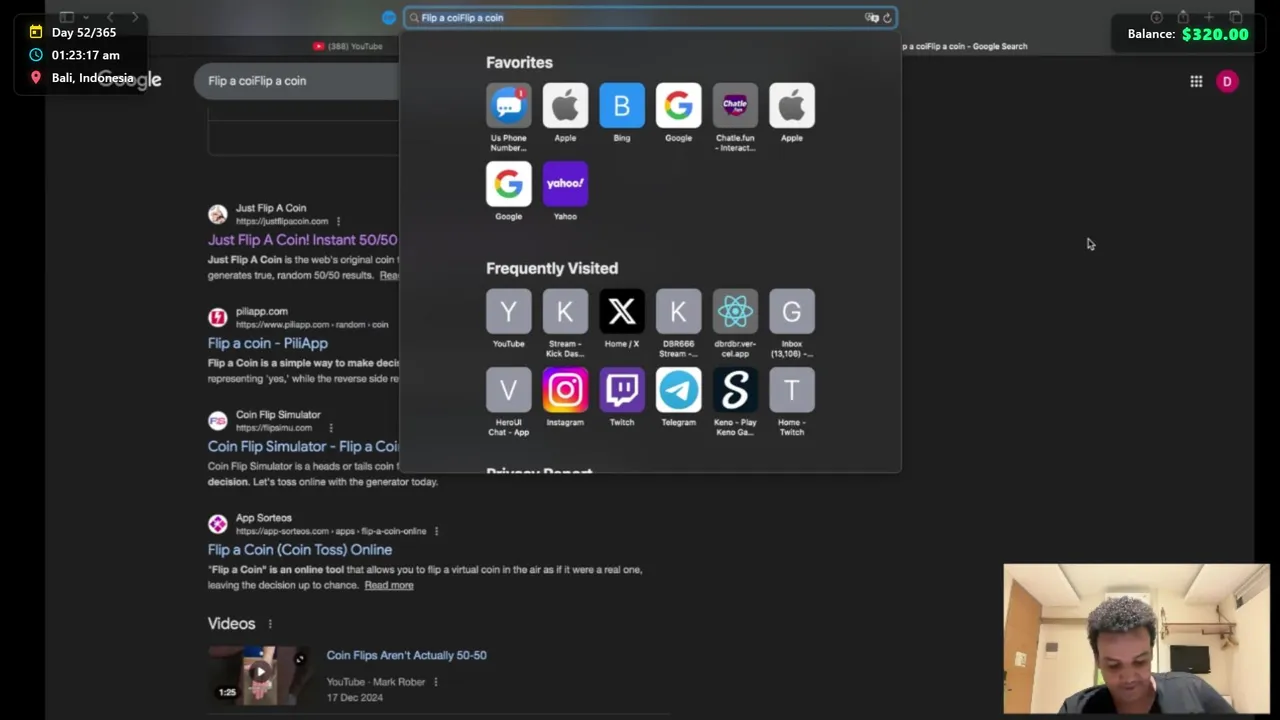
Task: Open the HeroUI Chat App tile
Action: point(508,390)
